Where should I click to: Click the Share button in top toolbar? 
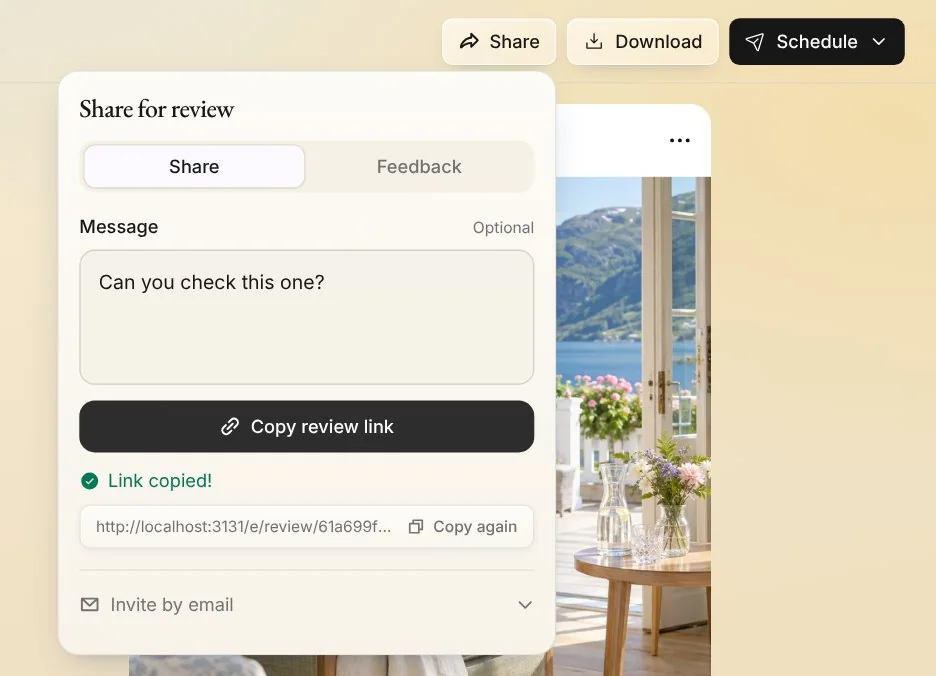(498, 41)
